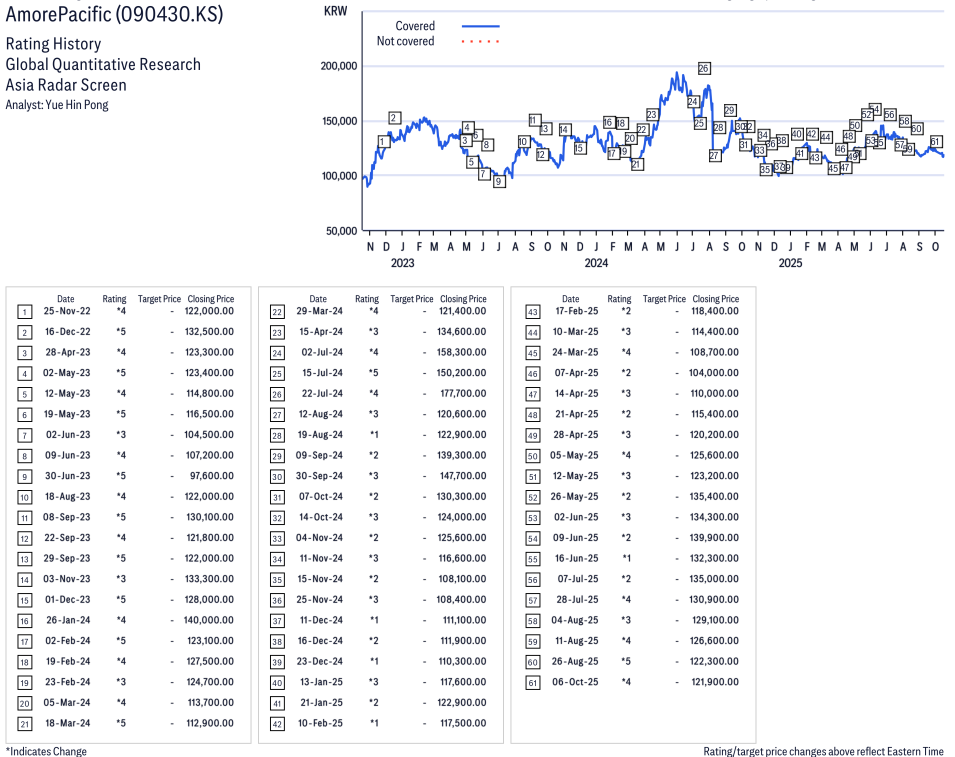Click numbered box 42 in the middle table column

277,723
